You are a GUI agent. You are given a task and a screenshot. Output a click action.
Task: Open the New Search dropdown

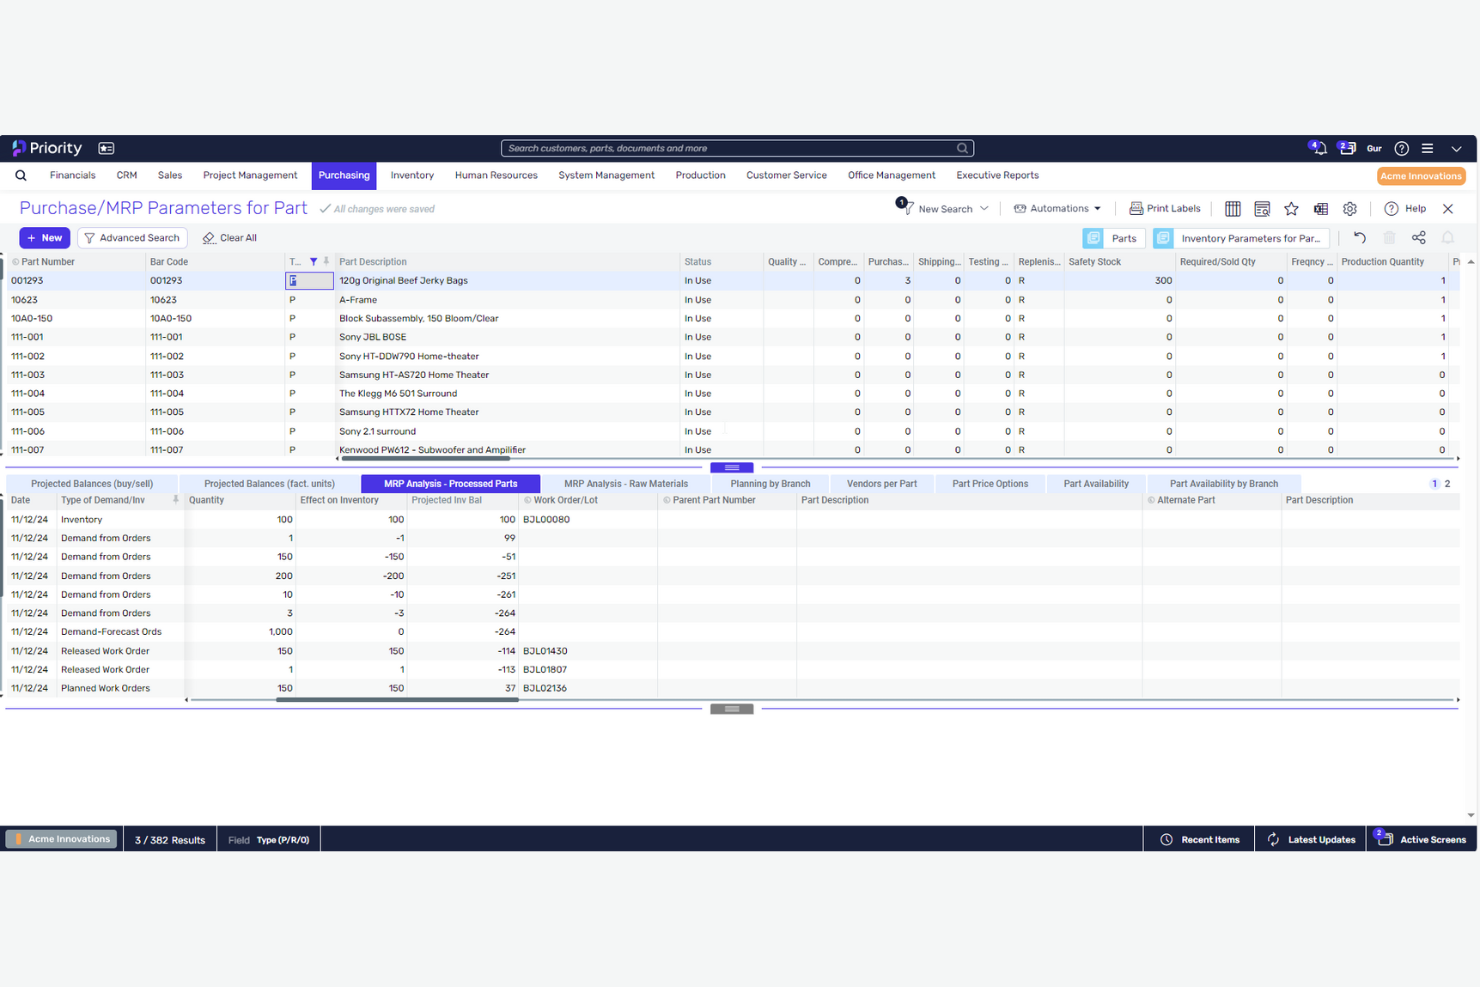[x=946, y=208]
